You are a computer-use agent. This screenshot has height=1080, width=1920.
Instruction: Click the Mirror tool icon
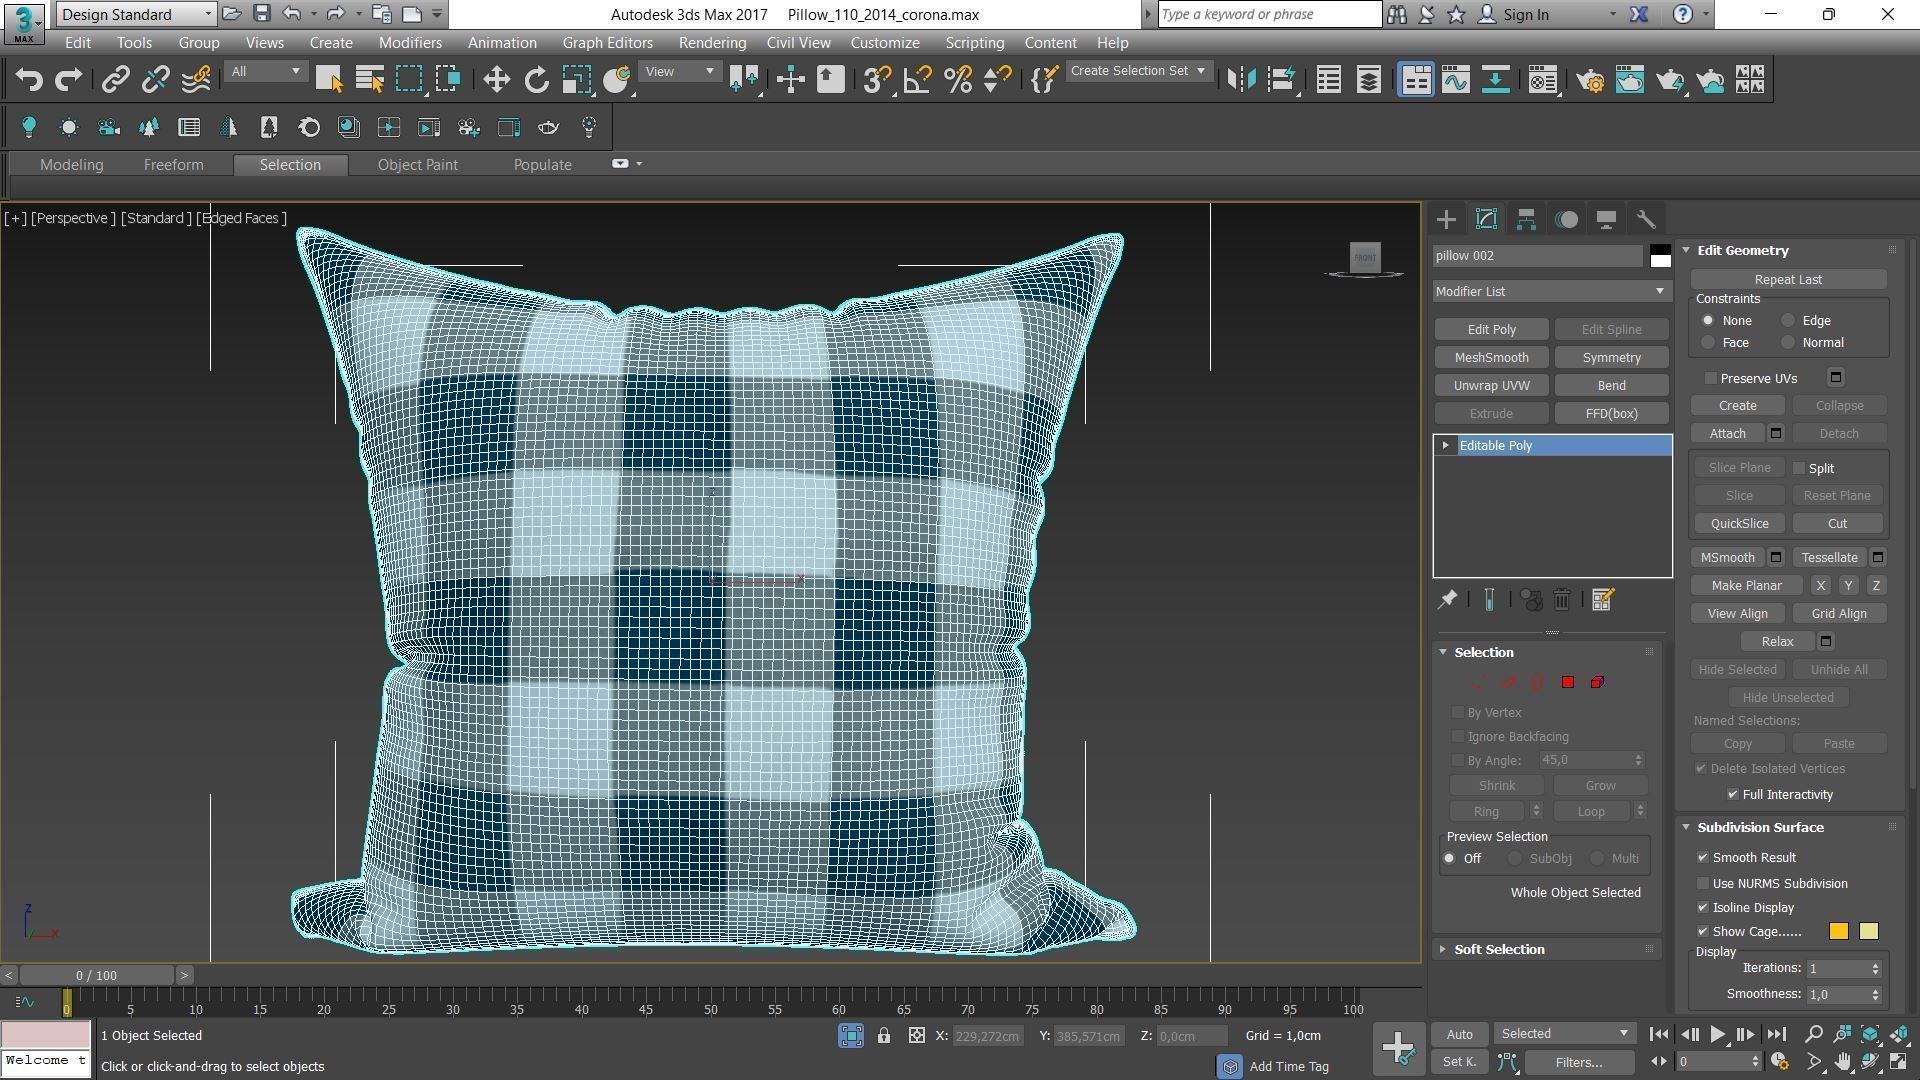click(x=1241, y=80)
